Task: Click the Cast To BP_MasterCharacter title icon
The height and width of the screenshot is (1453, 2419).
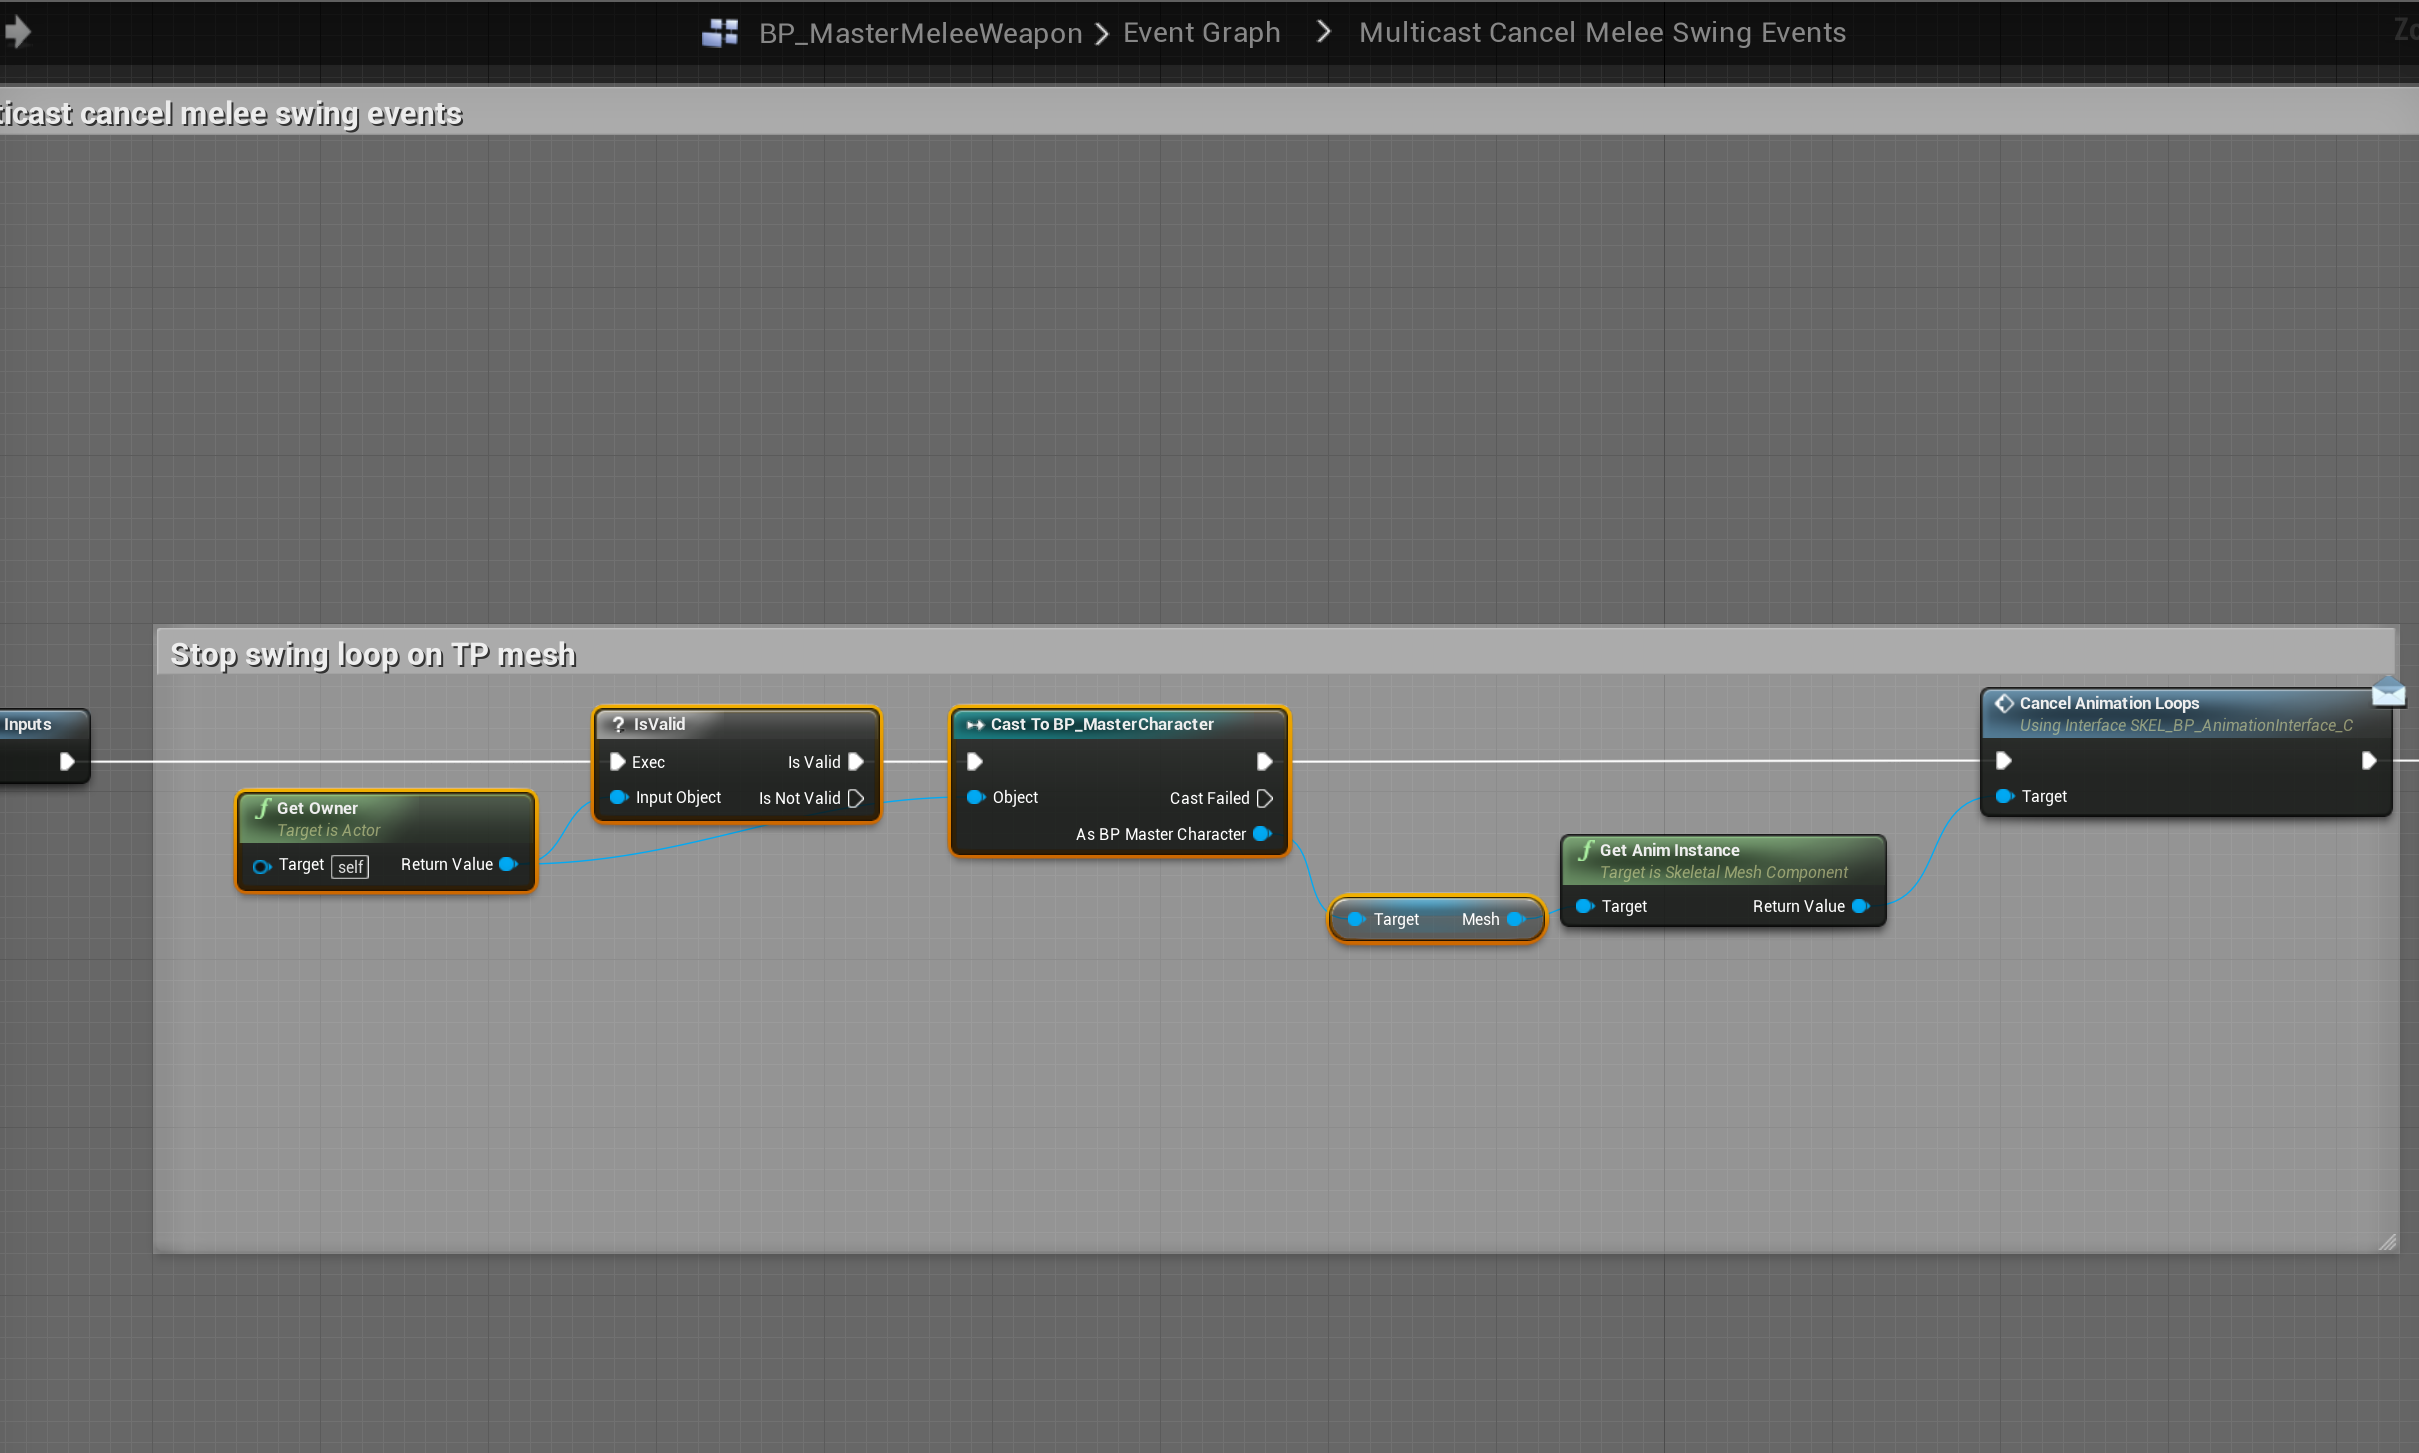Action: [975, 724]
